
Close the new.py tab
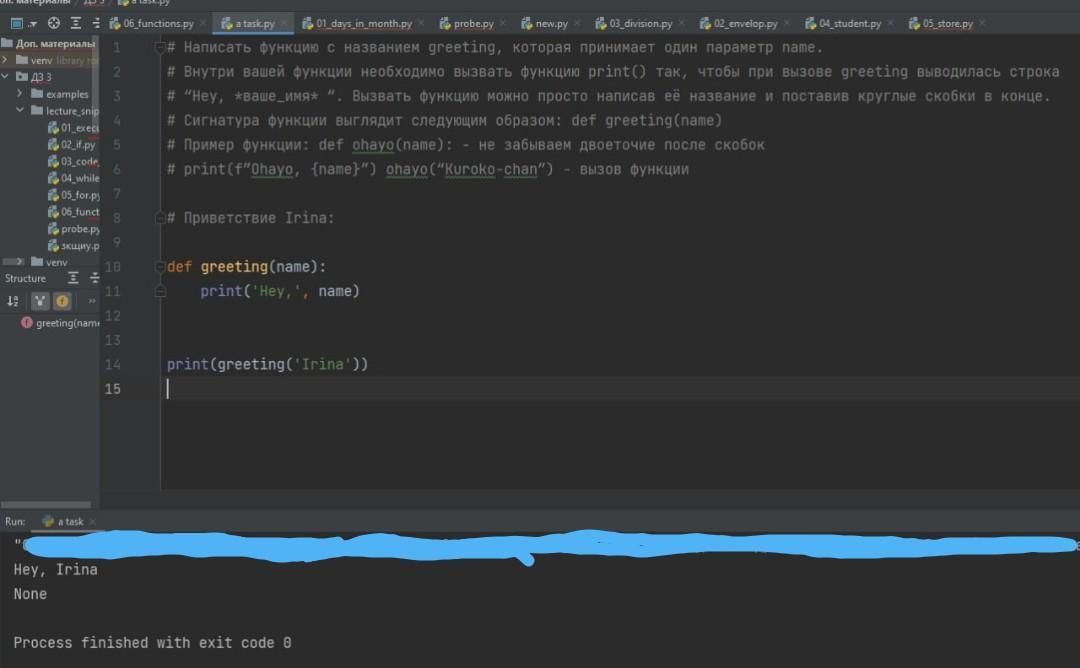point(577,23)
